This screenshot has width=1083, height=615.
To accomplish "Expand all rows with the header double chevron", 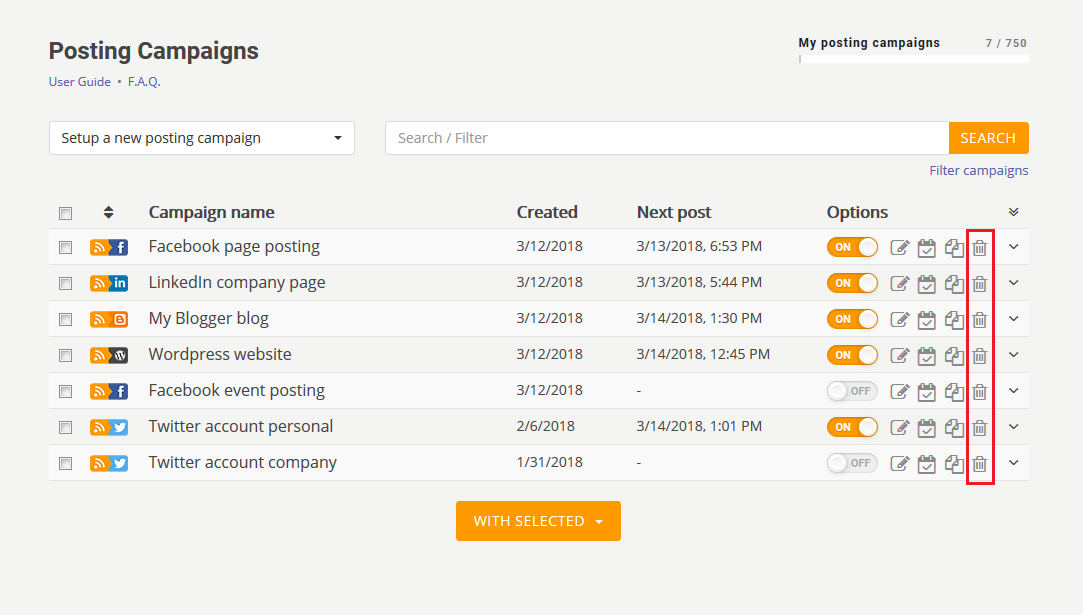I will click(1013, 212).
